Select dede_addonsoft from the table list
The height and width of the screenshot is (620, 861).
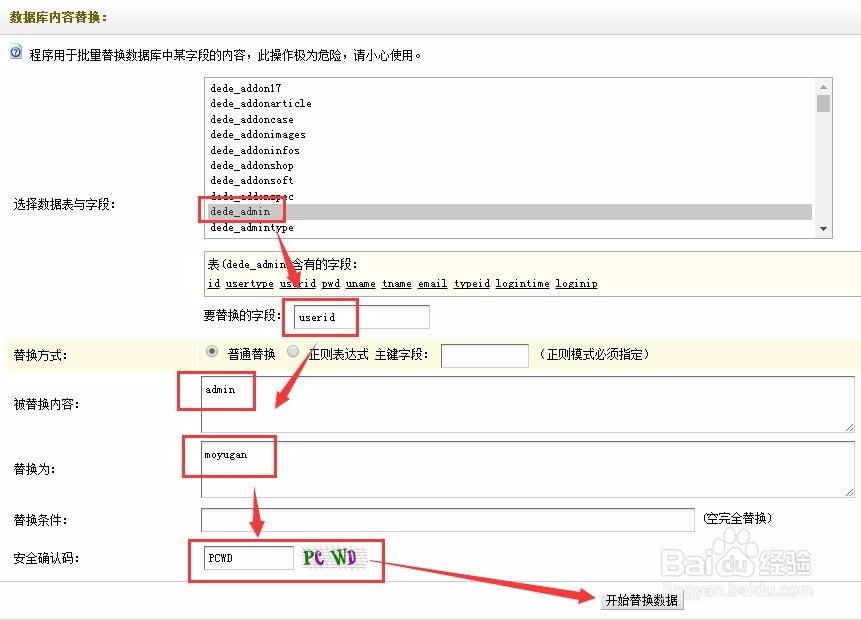pyautogui.click(x=252, y=181)
